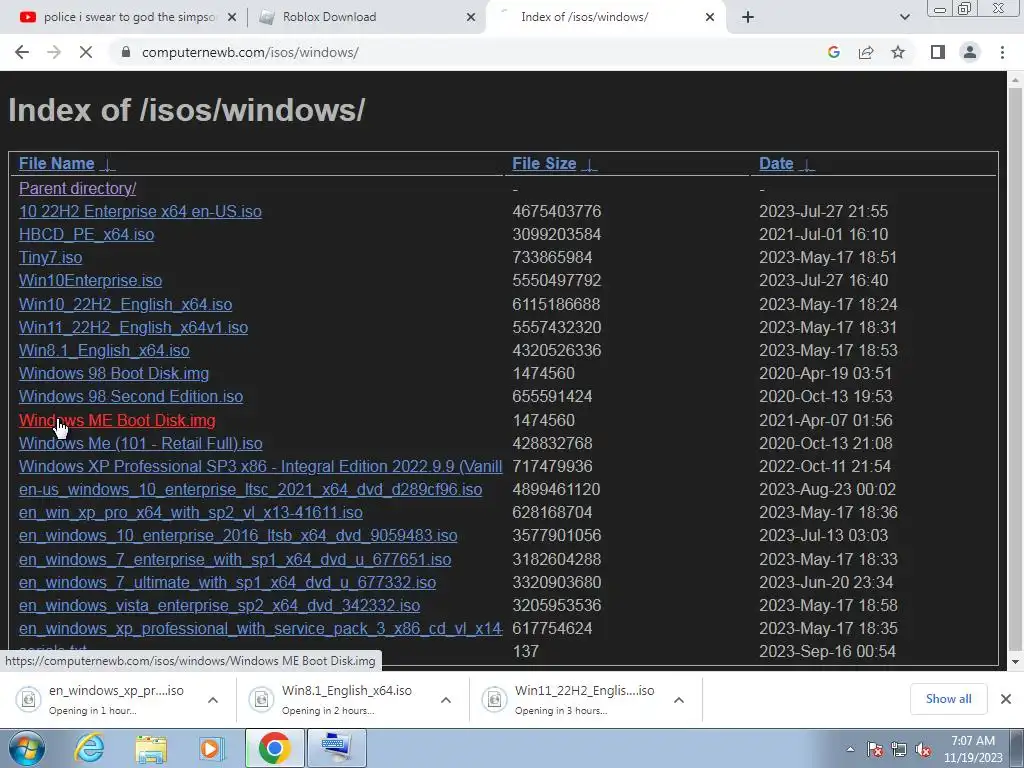Download Win8.1_English_x64.iso from the list

(104, 350)
